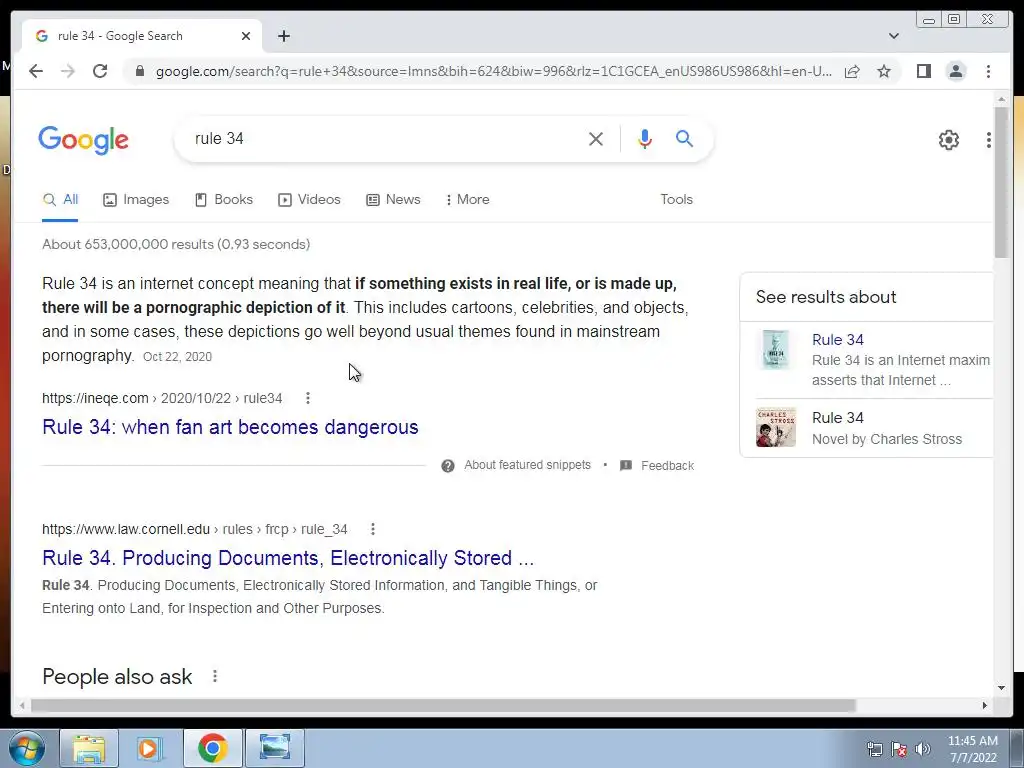Submit search with the magnifier icon
This screenshot has height=768, width=1024.
pos(684,138)
